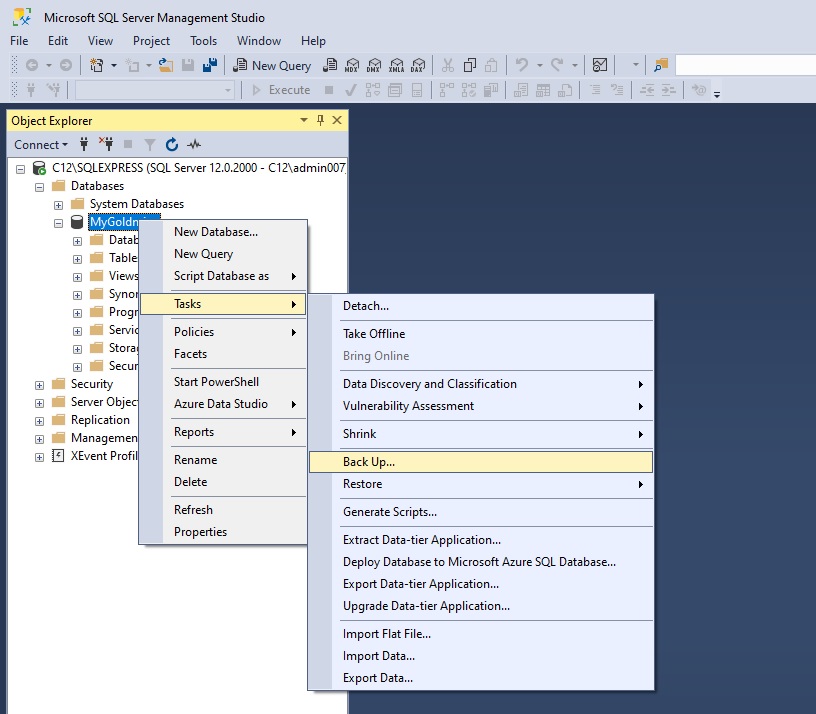
Task: Click Object Explorer refresh icon
Action: 172,144
